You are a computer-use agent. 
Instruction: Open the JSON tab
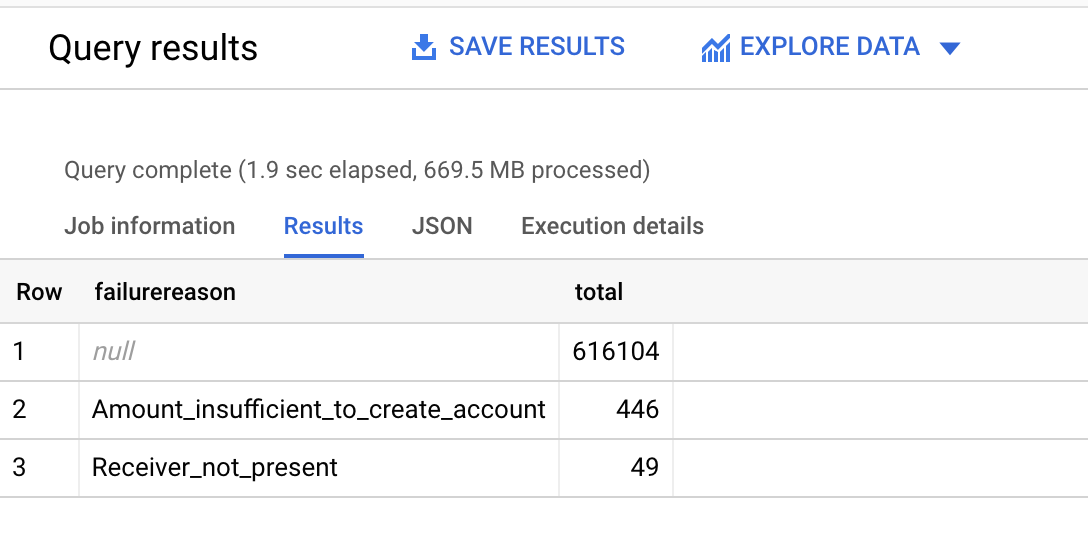tap(442, 226)
